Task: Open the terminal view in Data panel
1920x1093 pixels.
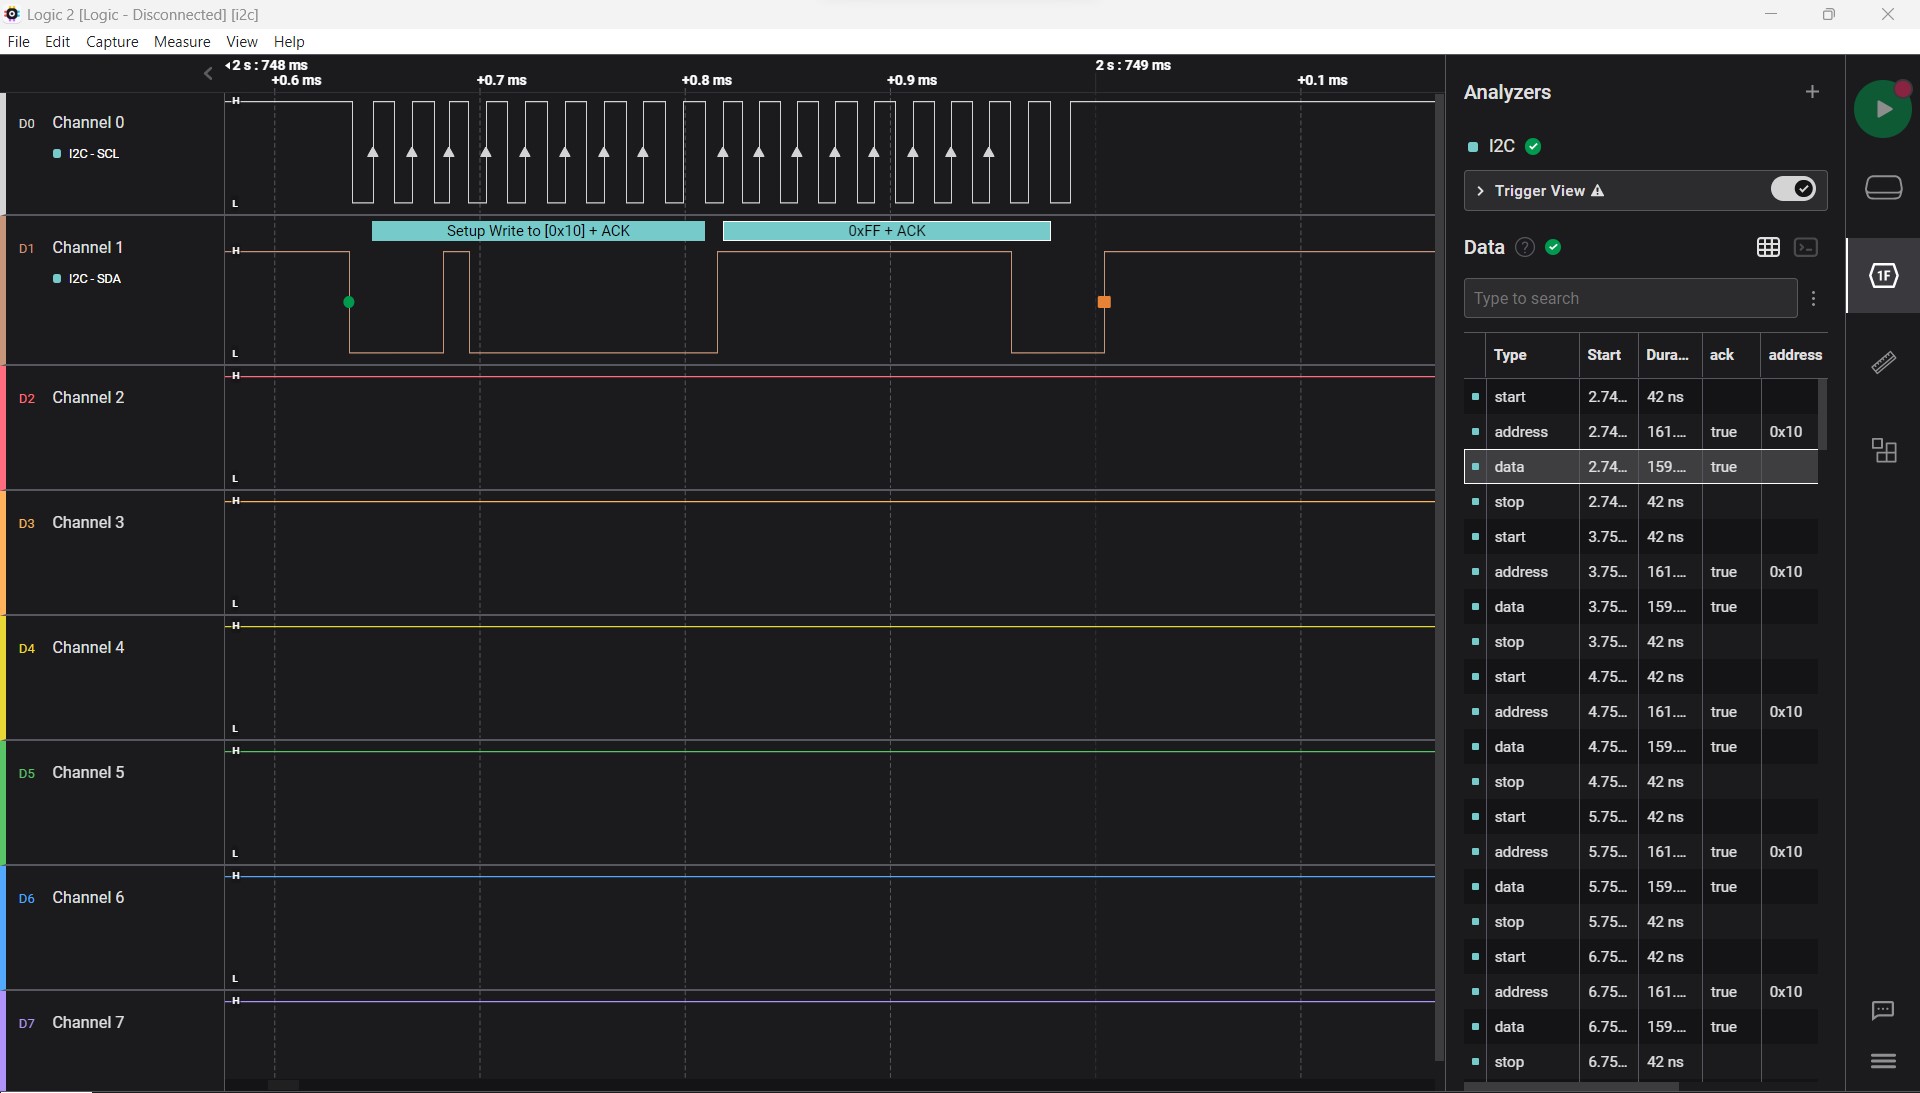Action: pos(1807,247)
